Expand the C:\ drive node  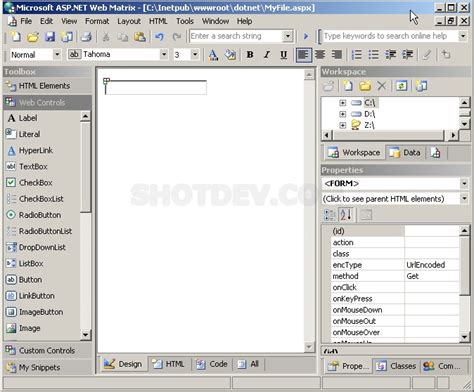[342, 103]
